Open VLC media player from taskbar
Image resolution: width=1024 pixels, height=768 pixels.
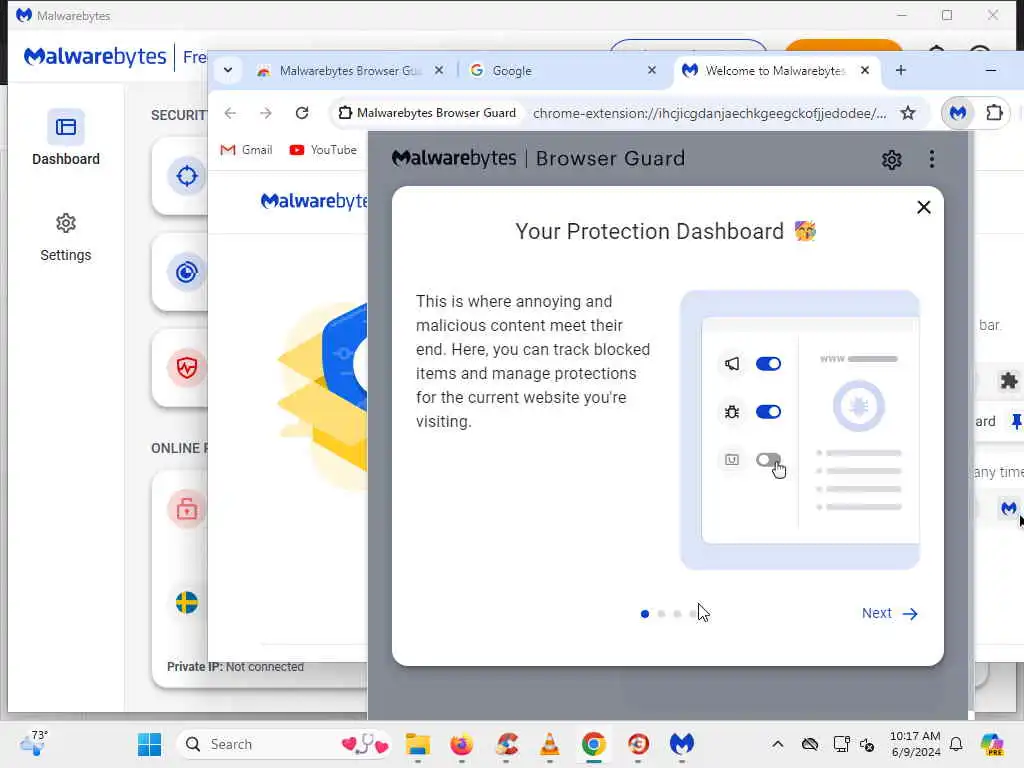click(x=550, y=744)
